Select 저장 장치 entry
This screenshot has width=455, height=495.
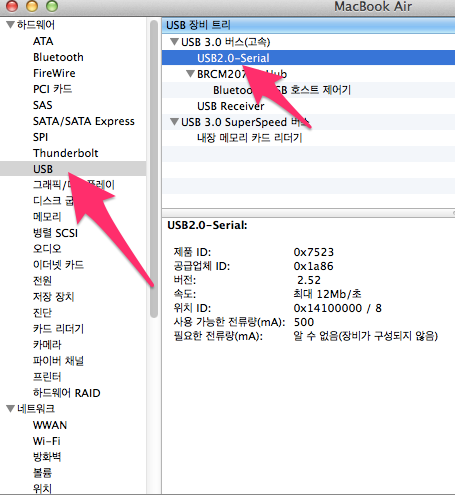pyautogui.click(x=53, y=297)
